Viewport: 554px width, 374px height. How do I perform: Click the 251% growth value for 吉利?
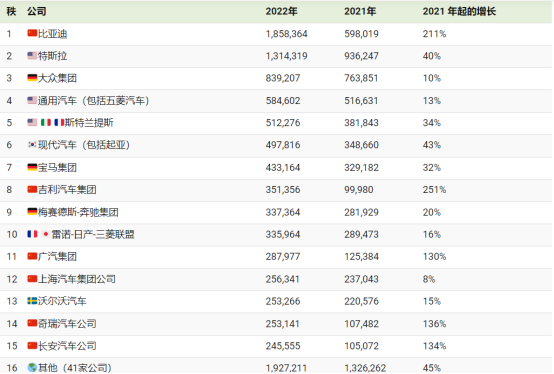[434, 190]
